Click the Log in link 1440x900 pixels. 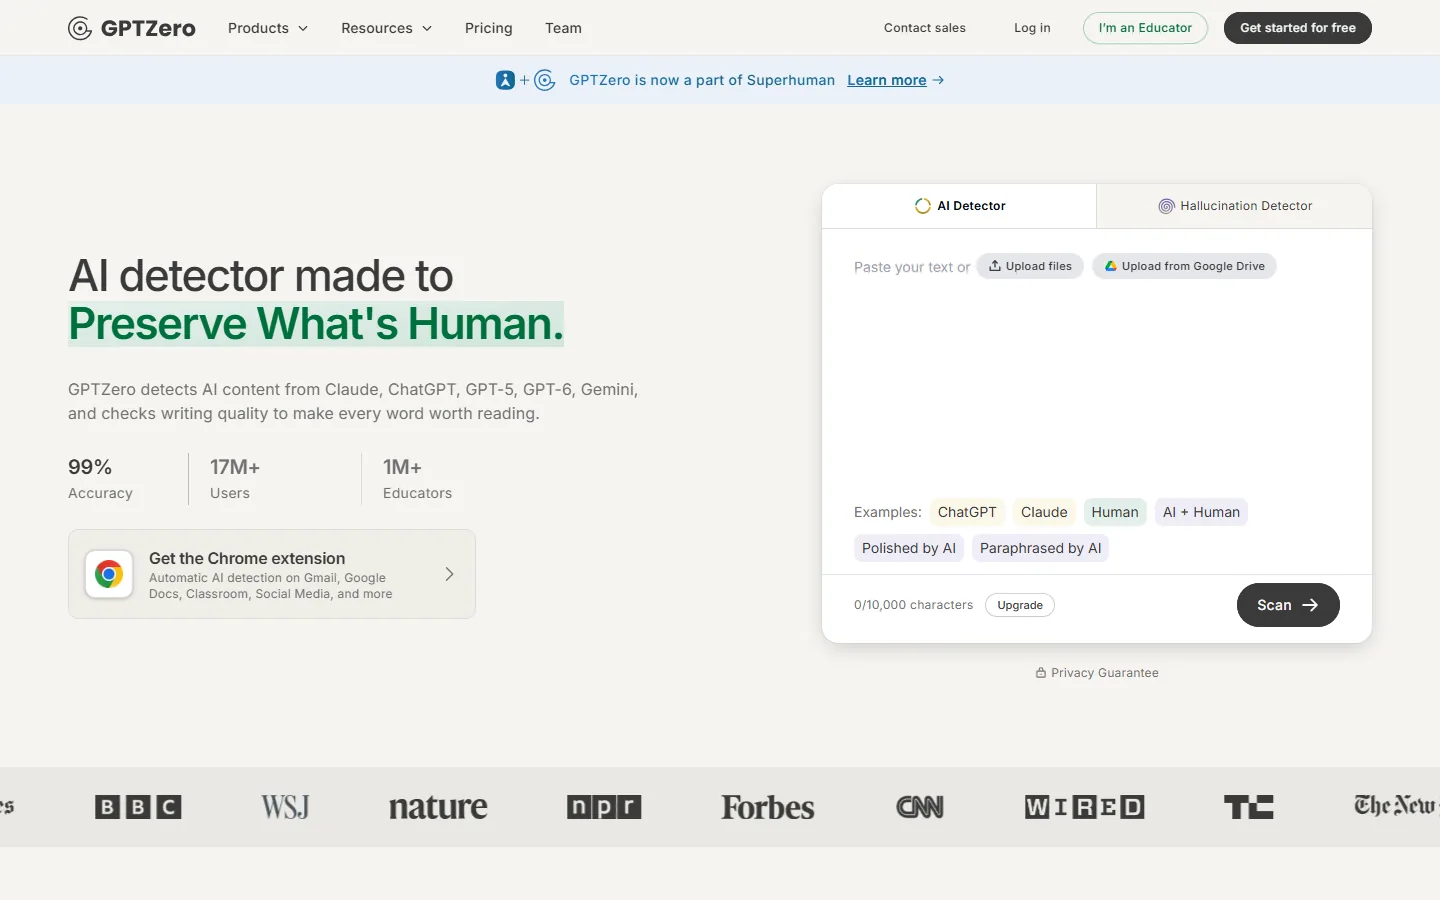[1032, 28]
